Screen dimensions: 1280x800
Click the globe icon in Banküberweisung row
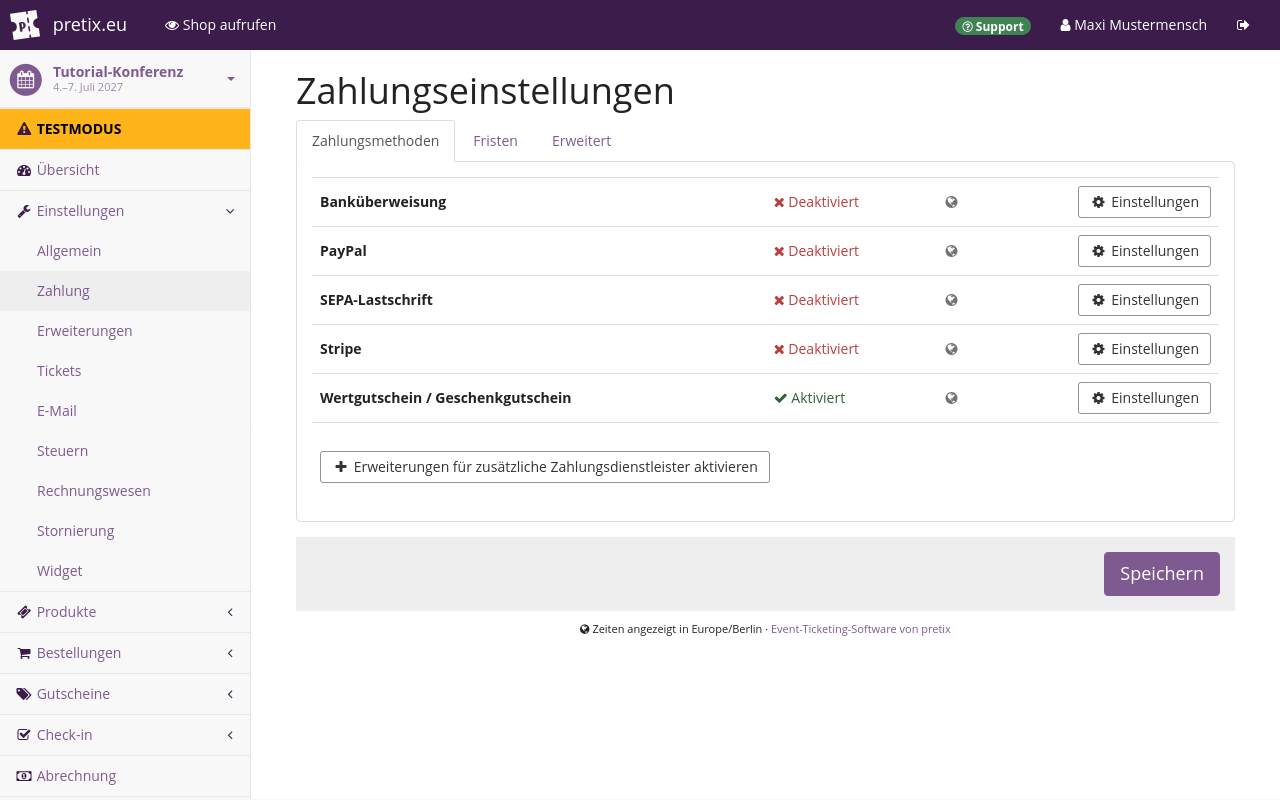click(x=951, y=202)
